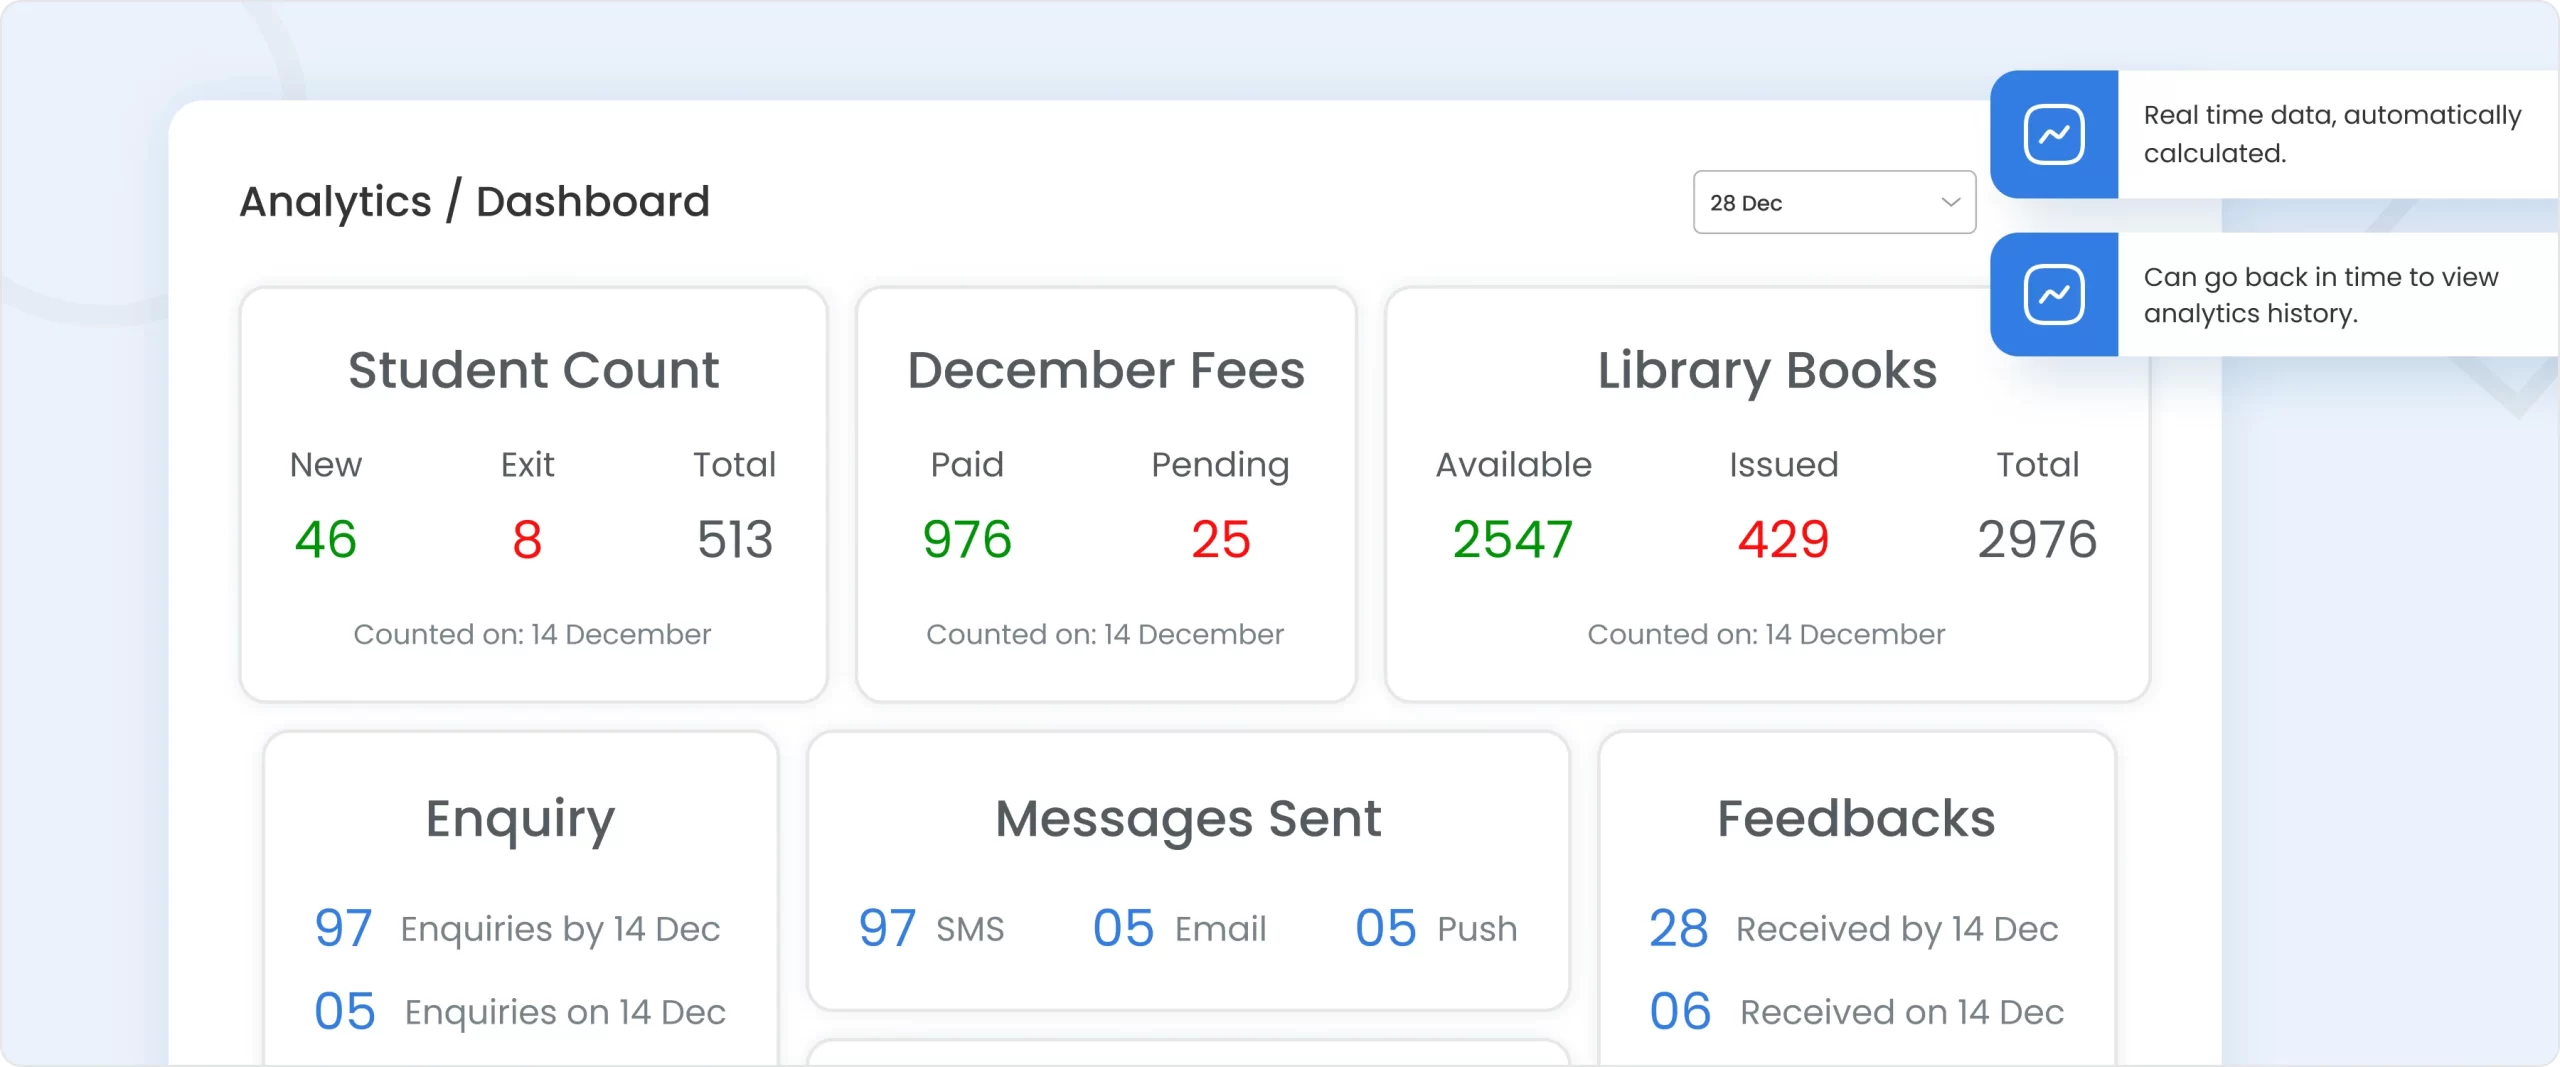The width and height of the screenshot is (2560, 1067).
Task: Select the Student Count card
Action: (x=533, y=495)
